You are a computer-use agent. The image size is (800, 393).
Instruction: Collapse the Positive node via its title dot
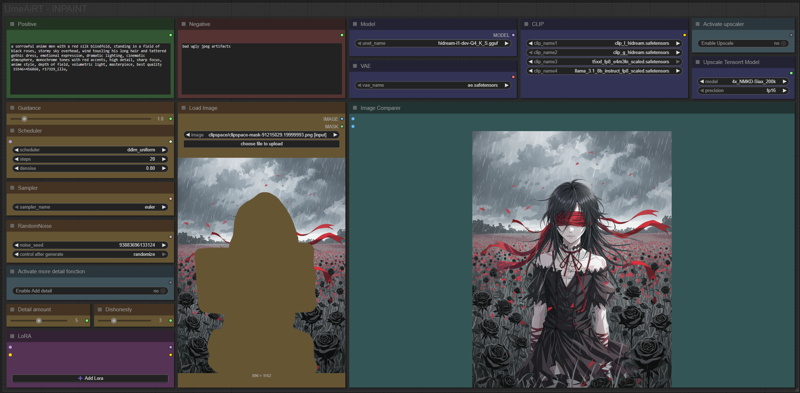coord(12,24)
